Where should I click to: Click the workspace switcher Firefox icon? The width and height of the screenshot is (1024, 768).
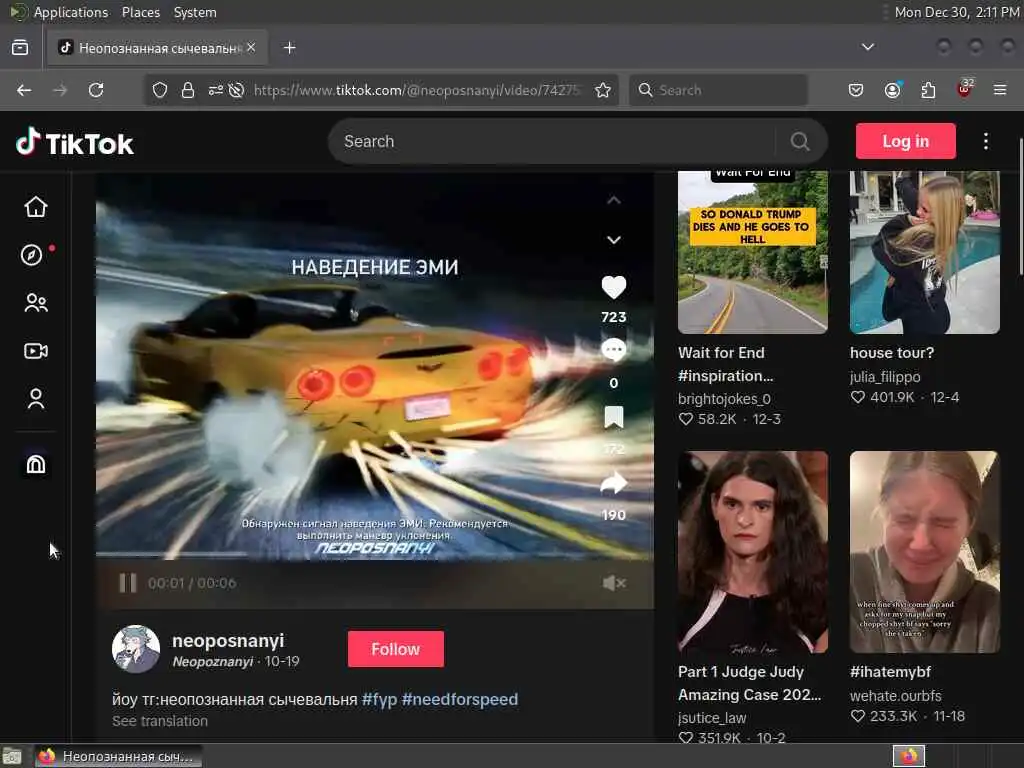click(x=908, y=756)
